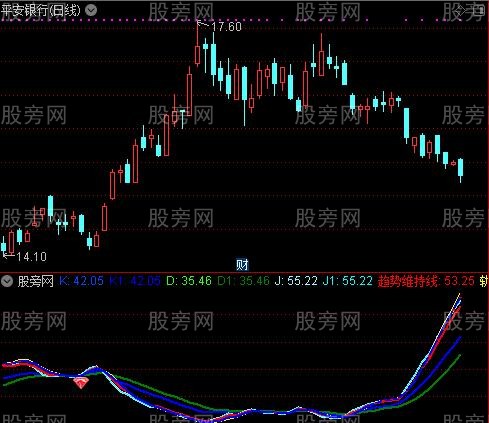The width and height of the screenshot is (489, 423).
Task: Click the 趋势维持线: 53.25 indicator value
Action: coord(426,281)
